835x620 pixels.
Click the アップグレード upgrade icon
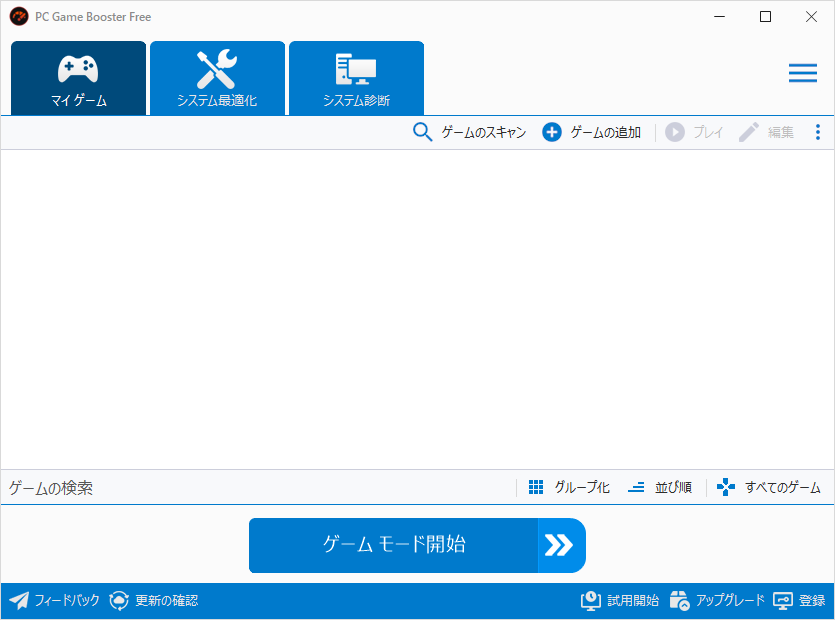[x=680, y=601]
